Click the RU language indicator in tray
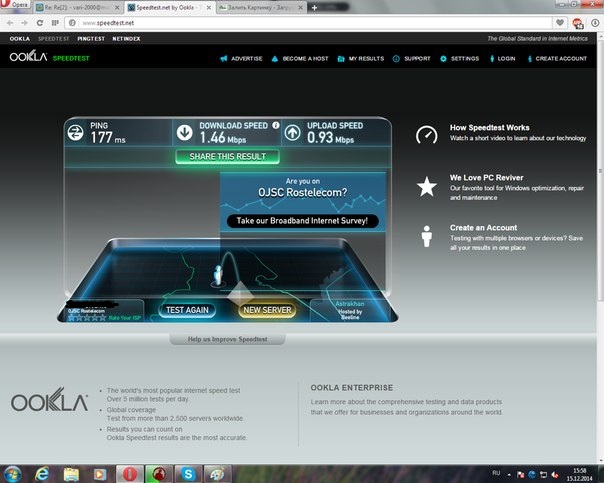604x483 pixels. (496, 473)
